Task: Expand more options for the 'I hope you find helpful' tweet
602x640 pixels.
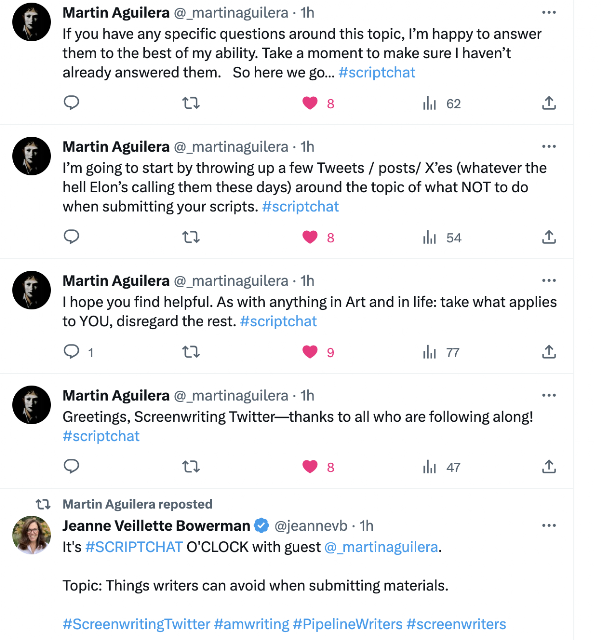Action: coord(549,280)
